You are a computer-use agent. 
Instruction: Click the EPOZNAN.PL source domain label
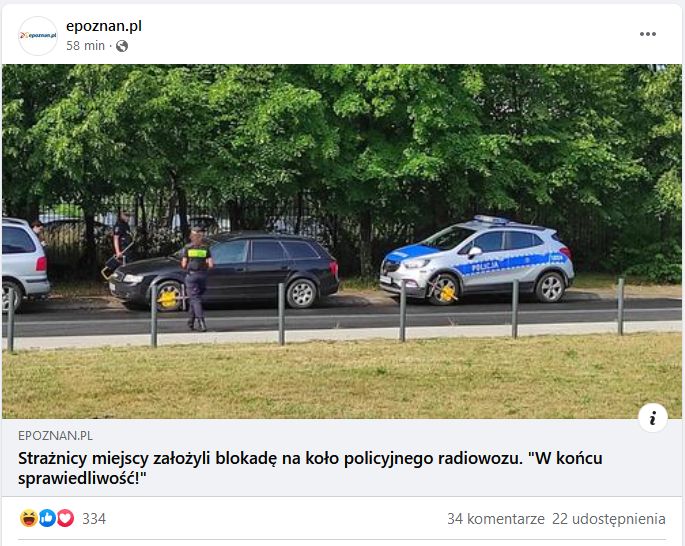click(x=55, y=435)
